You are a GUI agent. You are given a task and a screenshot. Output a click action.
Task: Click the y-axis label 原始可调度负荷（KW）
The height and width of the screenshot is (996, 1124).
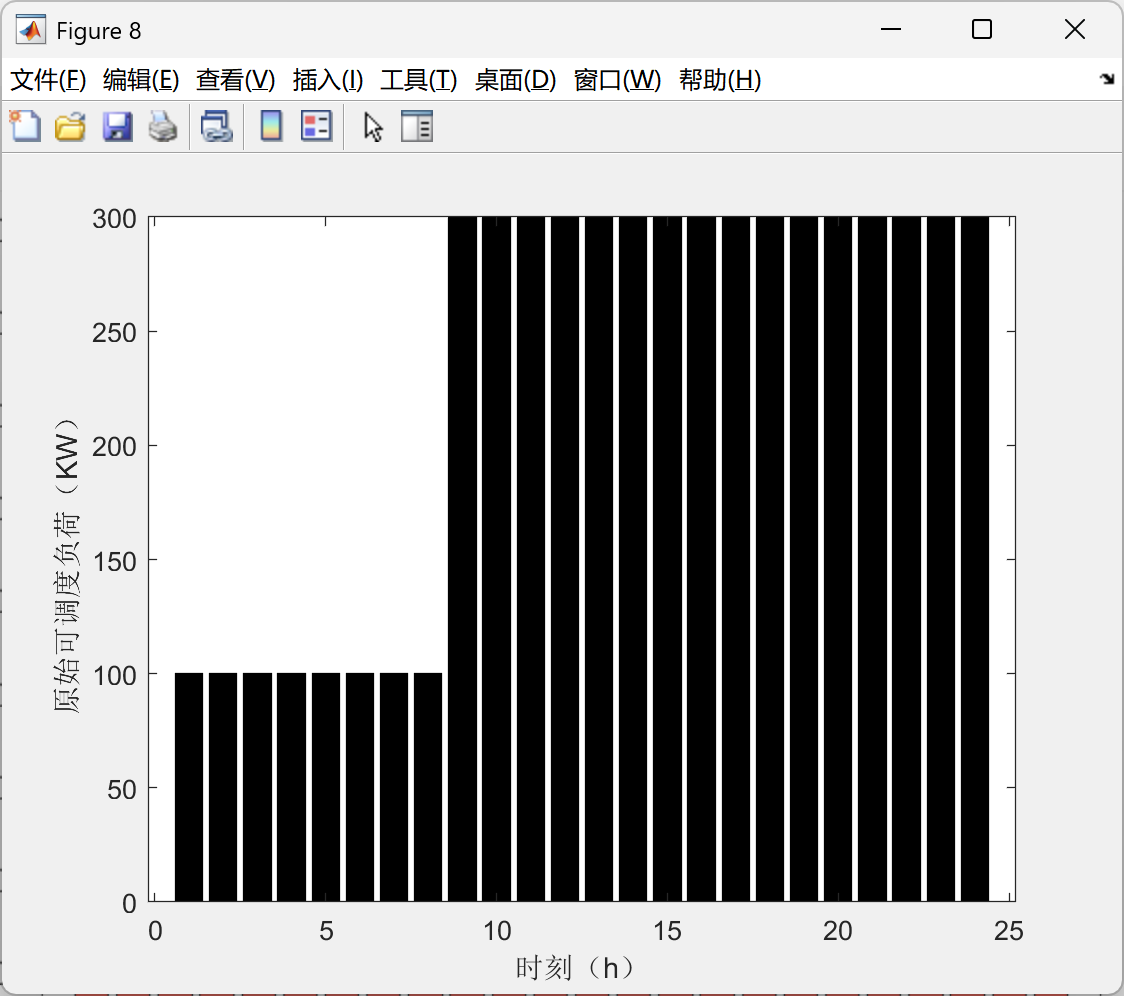point(66,564)
